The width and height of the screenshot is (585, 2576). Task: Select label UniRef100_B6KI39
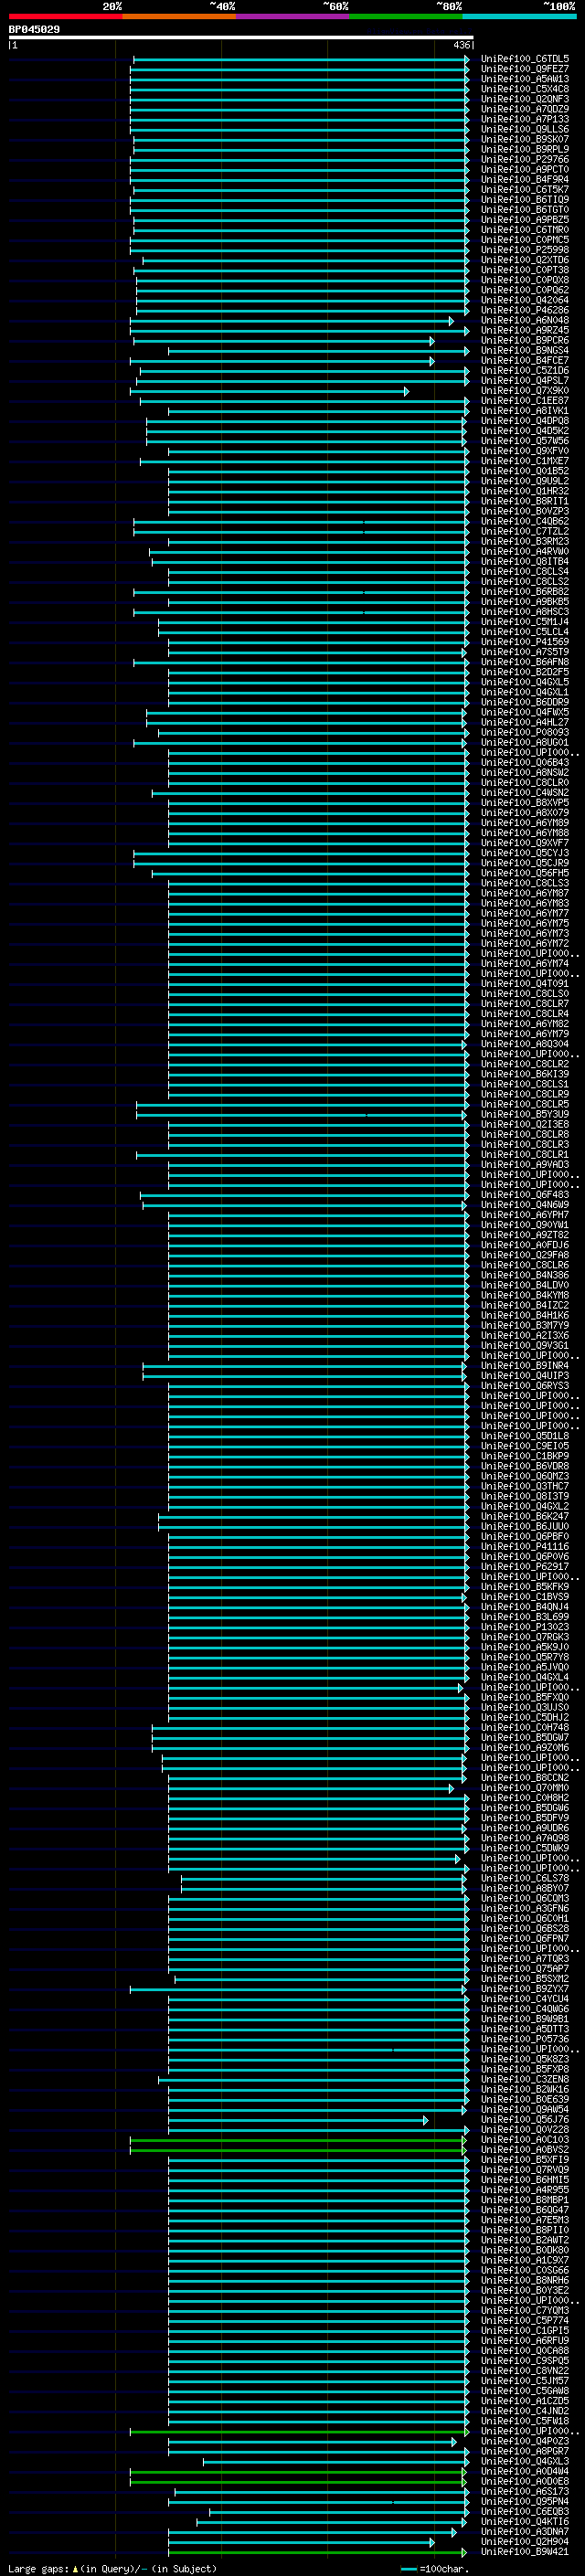[x=524, y=1074]
